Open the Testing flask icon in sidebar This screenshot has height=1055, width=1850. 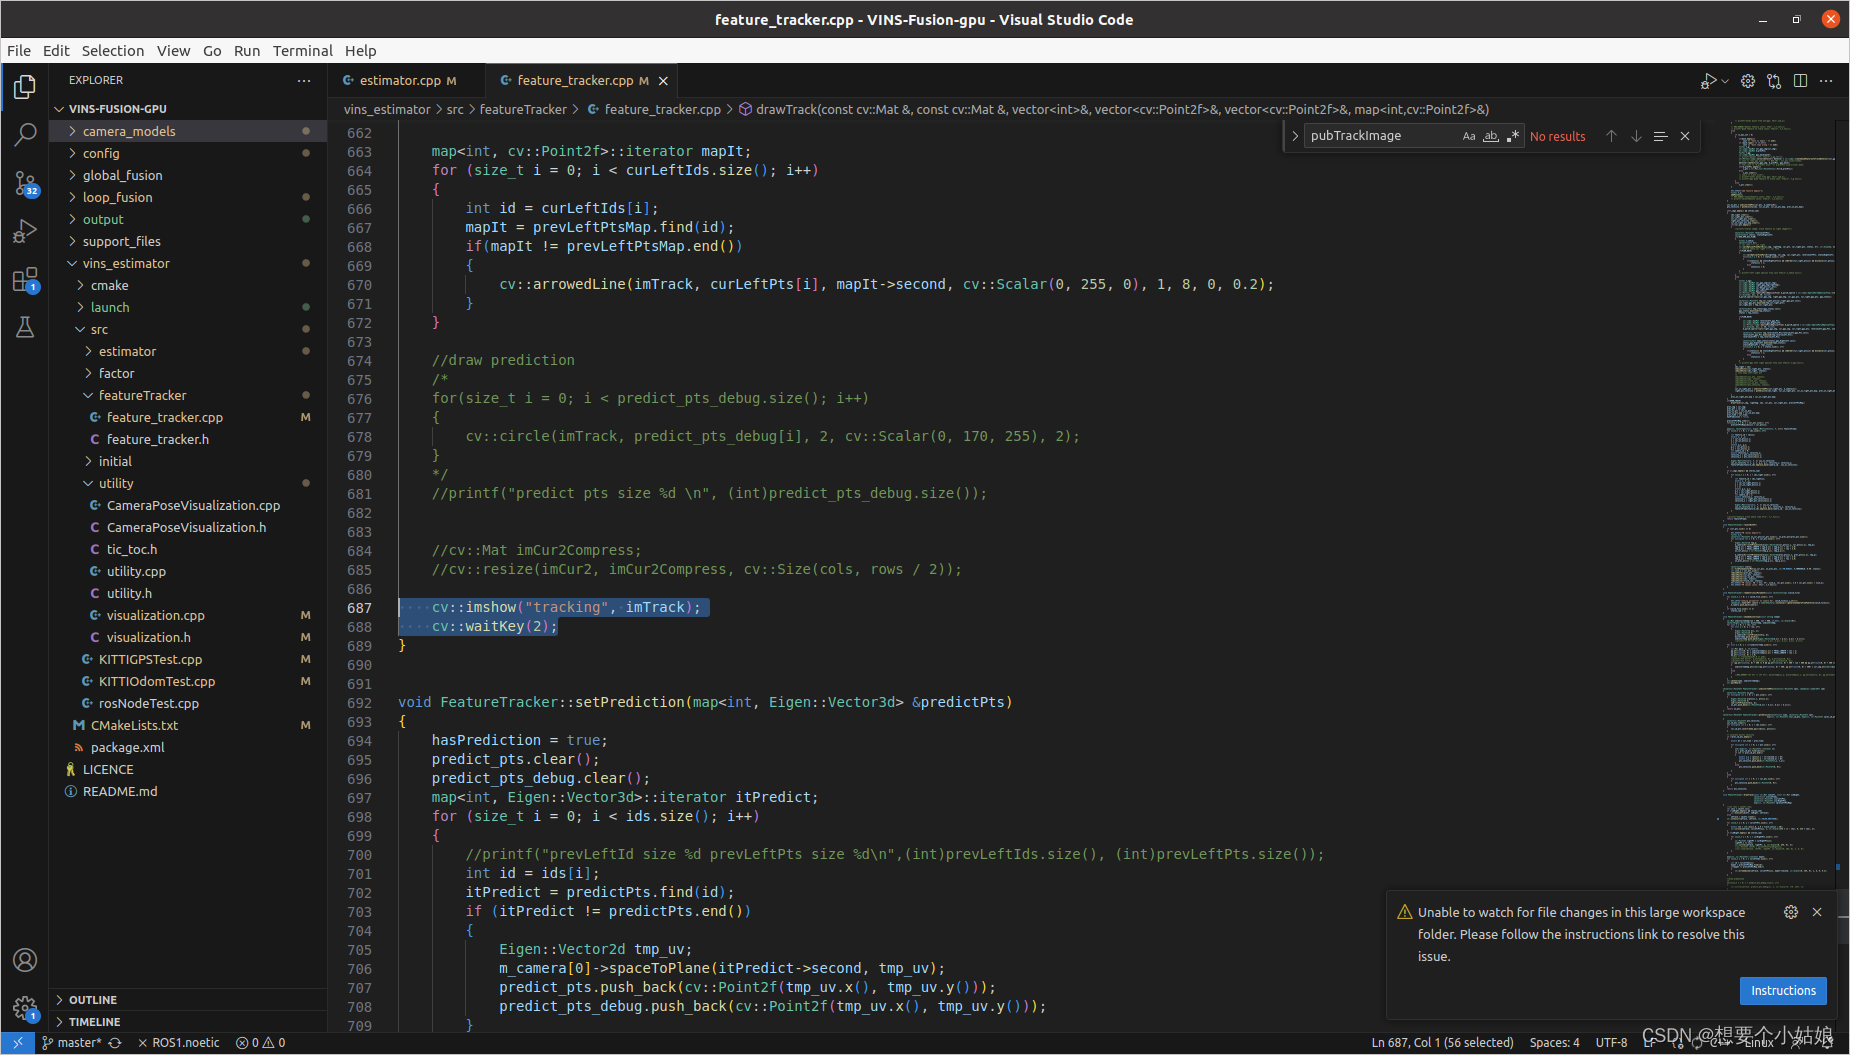click(x=25, y=327)
